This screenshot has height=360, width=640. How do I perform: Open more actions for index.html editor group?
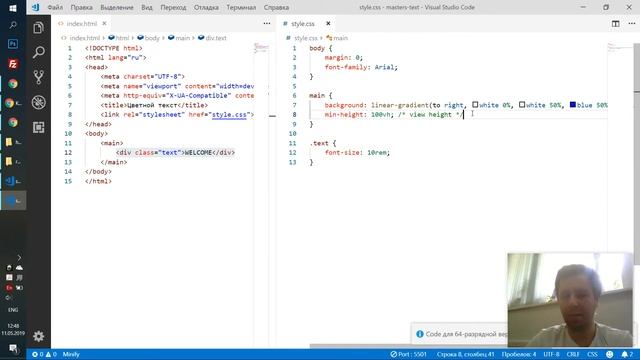pyautogui.click(x=267, y=24)
